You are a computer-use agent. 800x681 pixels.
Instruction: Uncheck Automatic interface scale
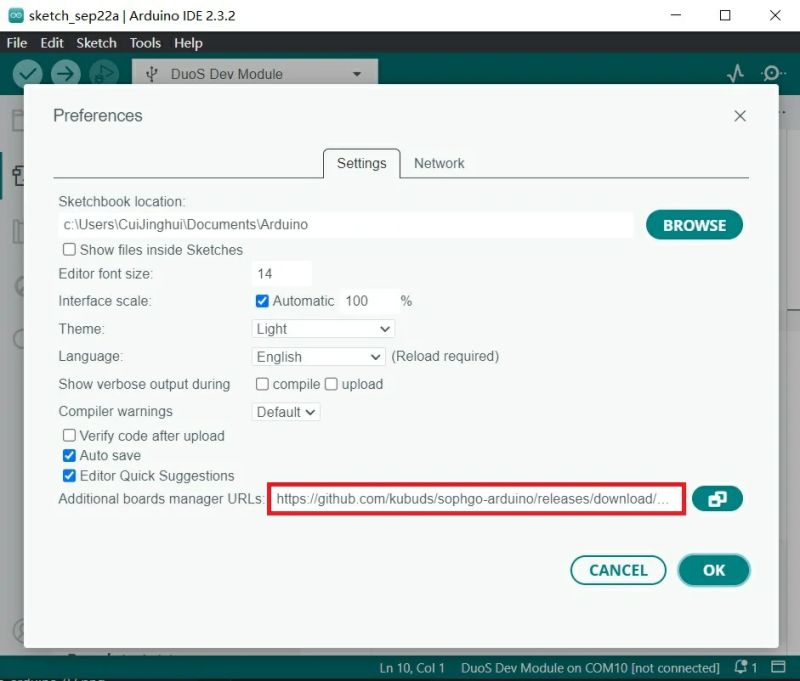(x=262, y=301)
